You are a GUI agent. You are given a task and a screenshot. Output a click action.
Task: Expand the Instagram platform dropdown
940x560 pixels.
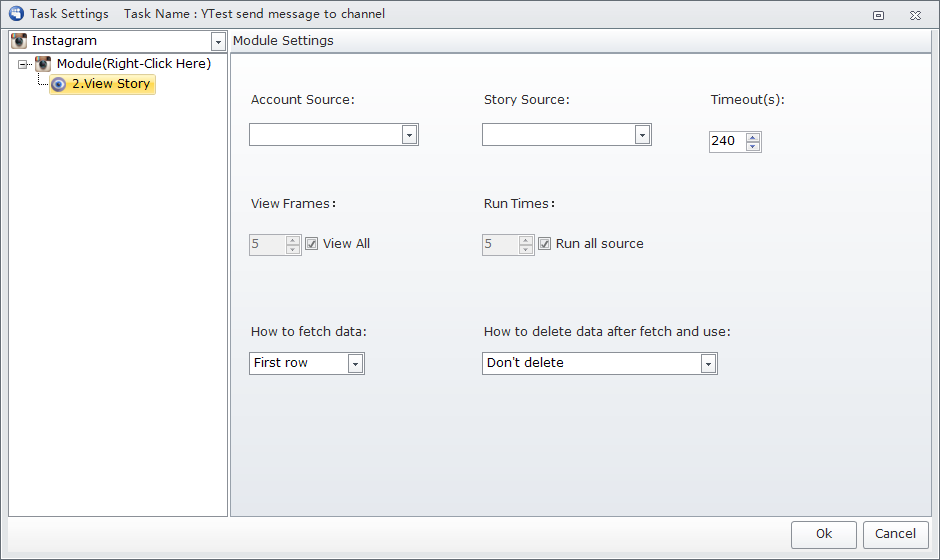click(218, 41)
